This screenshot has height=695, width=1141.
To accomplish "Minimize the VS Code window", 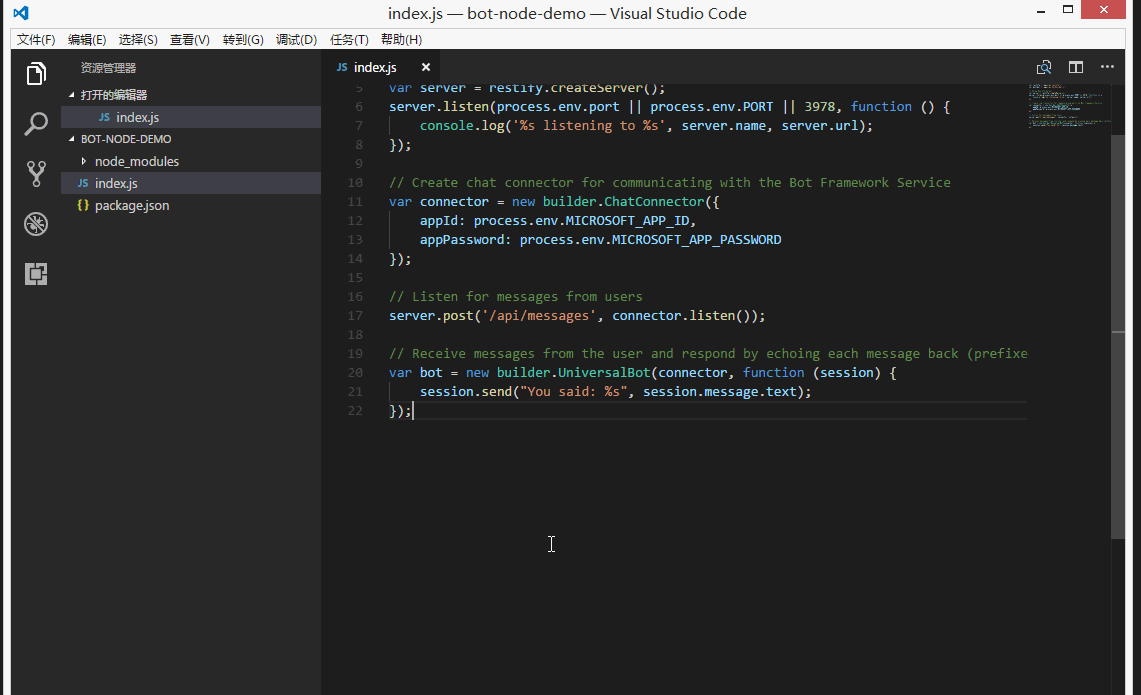I will [1041, 10].
